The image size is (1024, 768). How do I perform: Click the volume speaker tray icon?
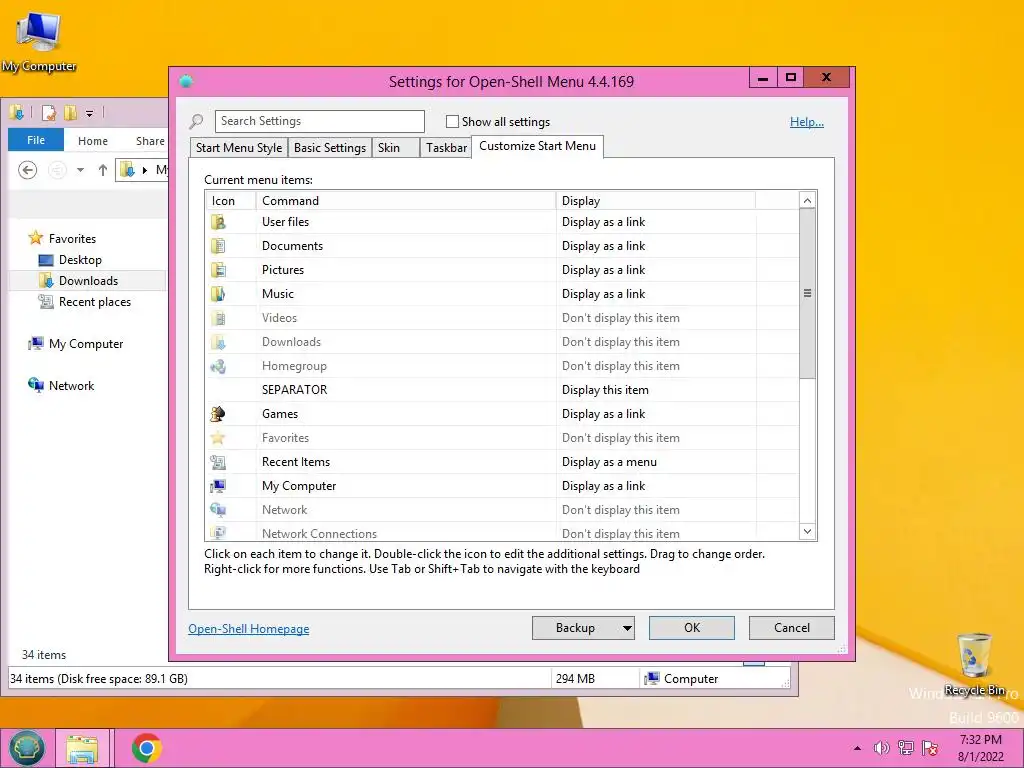tap(882, 748)
